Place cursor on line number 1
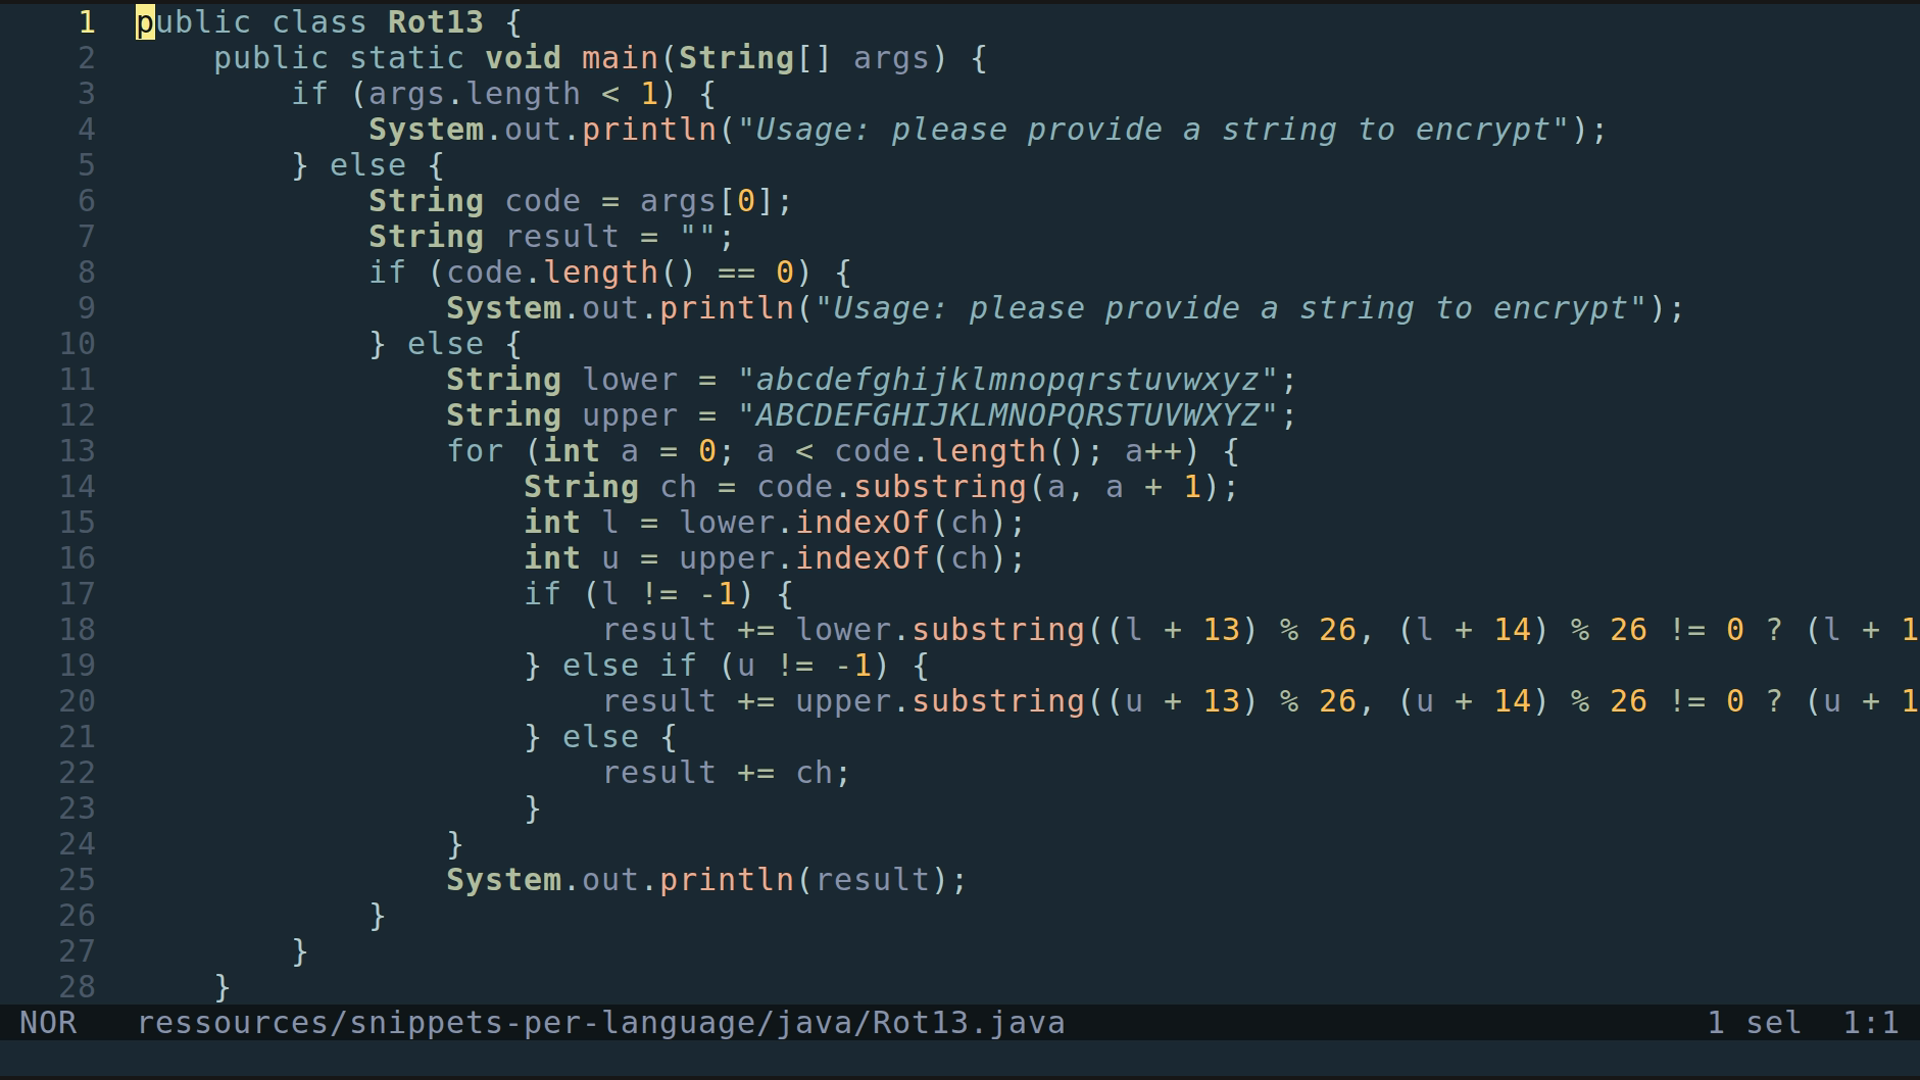Screen dimensions: 1920x1080 coord(86,22)
